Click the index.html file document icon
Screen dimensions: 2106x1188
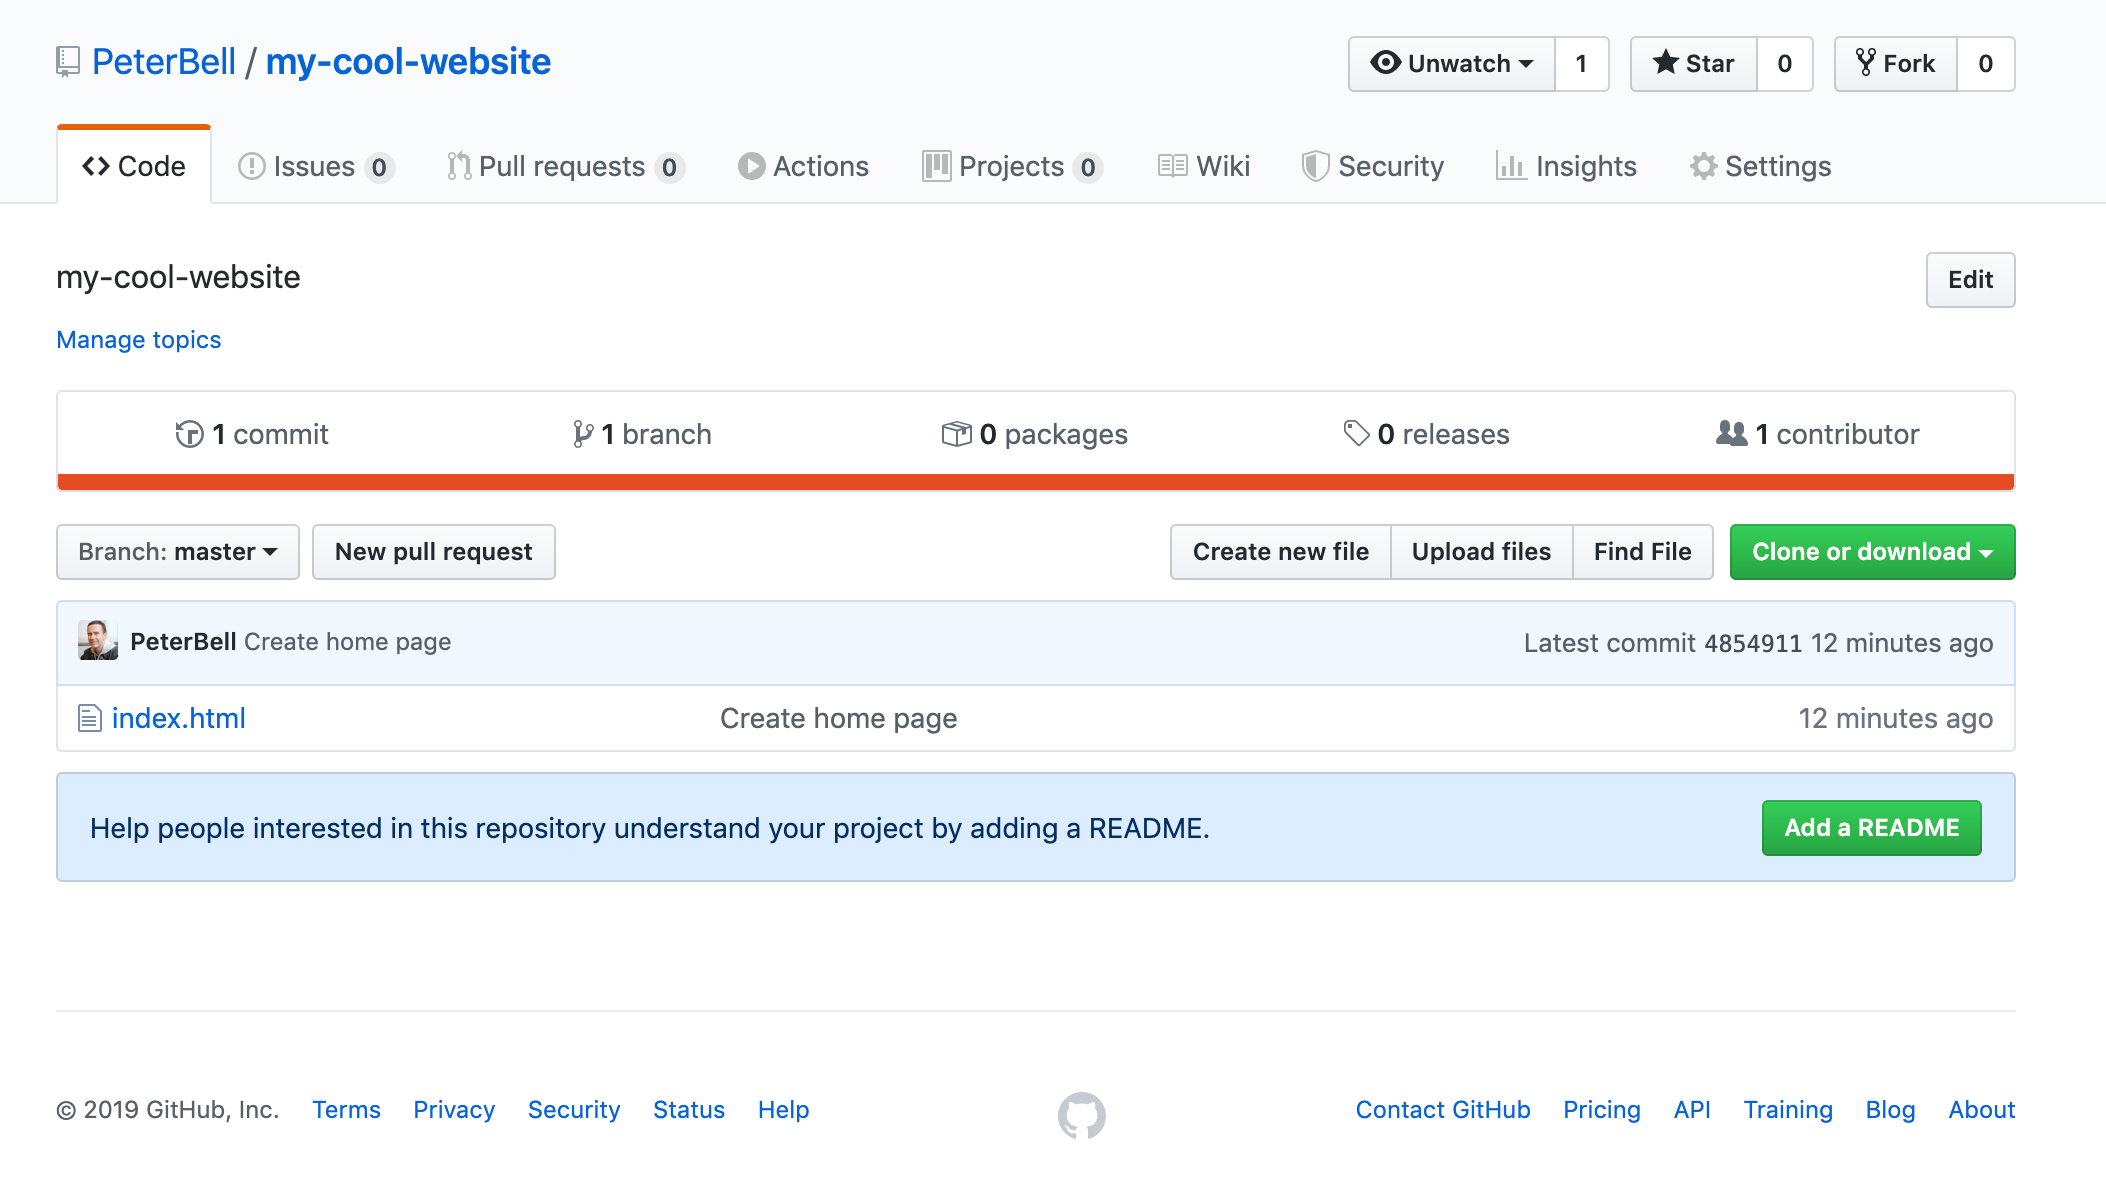90,718
